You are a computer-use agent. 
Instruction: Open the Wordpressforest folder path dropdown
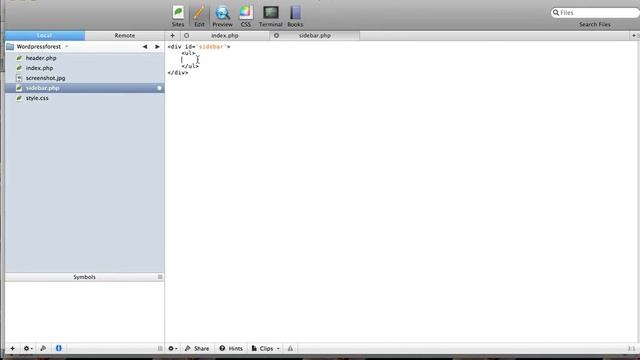click(x=42, y=47)
